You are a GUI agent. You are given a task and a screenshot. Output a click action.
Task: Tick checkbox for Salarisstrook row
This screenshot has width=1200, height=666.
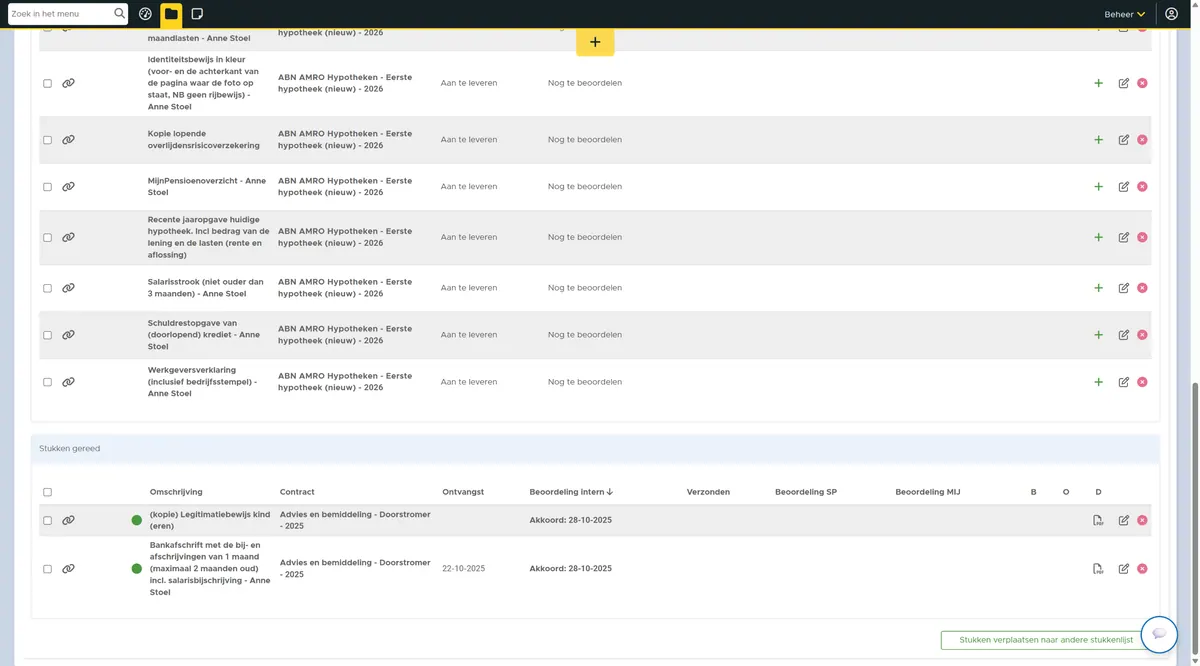click(47, 288)
